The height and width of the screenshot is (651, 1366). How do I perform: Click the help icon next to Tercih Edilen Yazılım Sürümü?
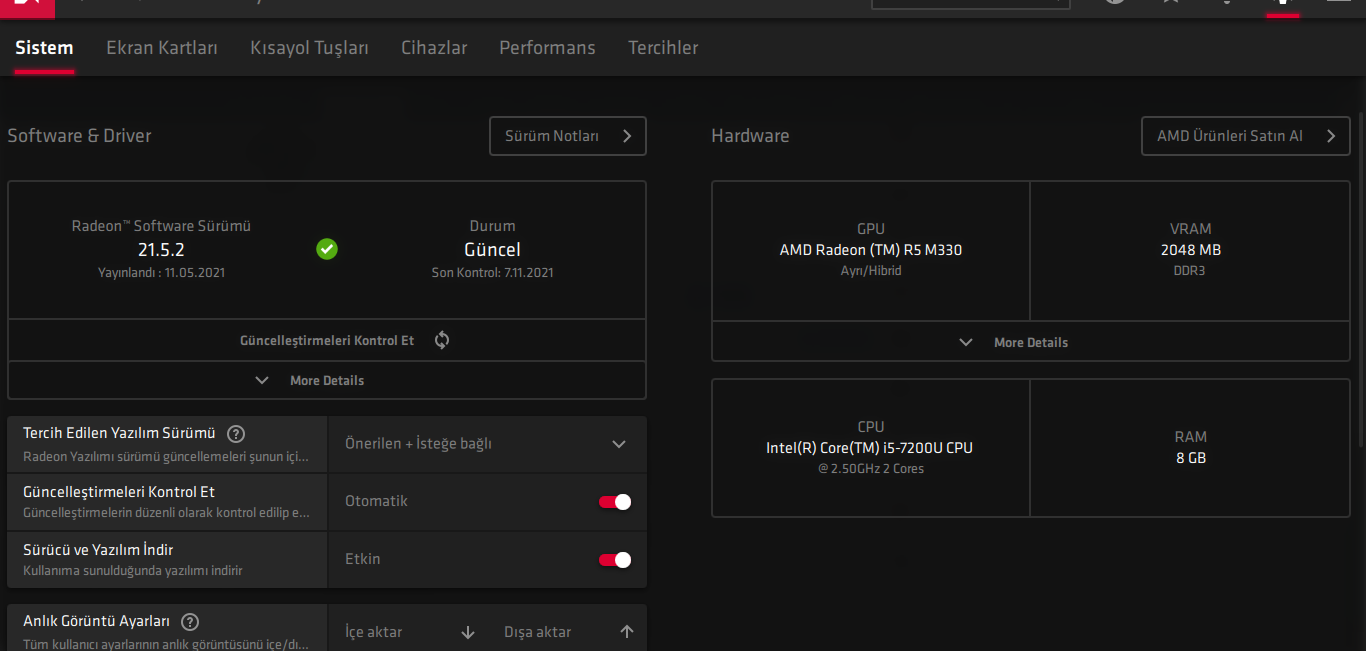[236, 434]
